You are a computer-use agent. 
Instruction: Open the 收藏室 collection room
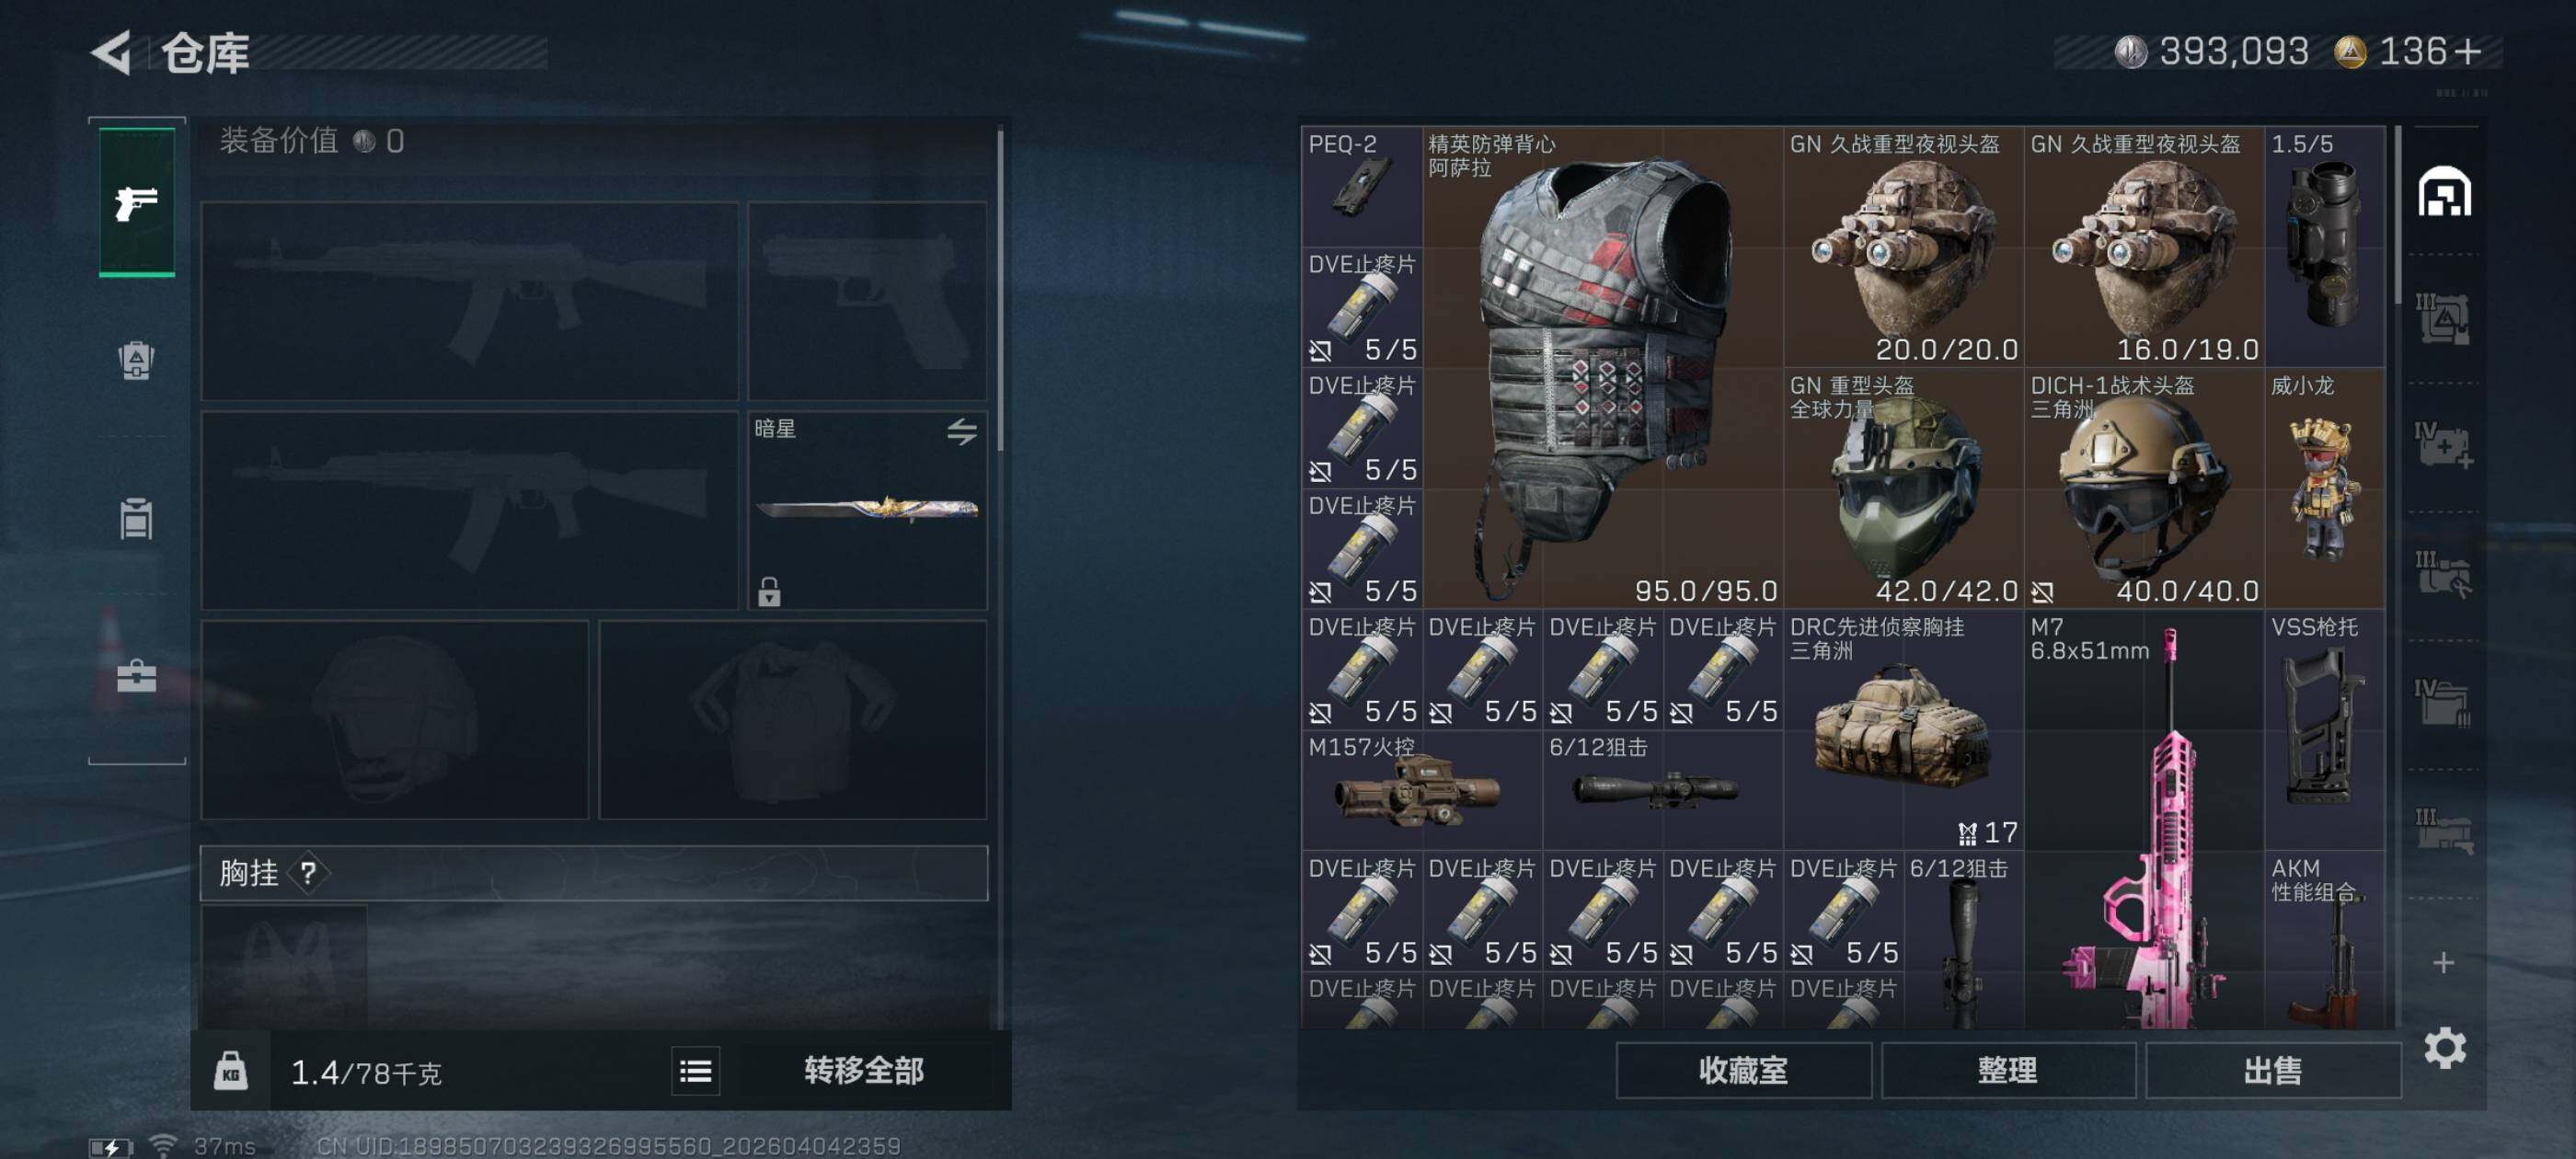coord(1743,1071)
